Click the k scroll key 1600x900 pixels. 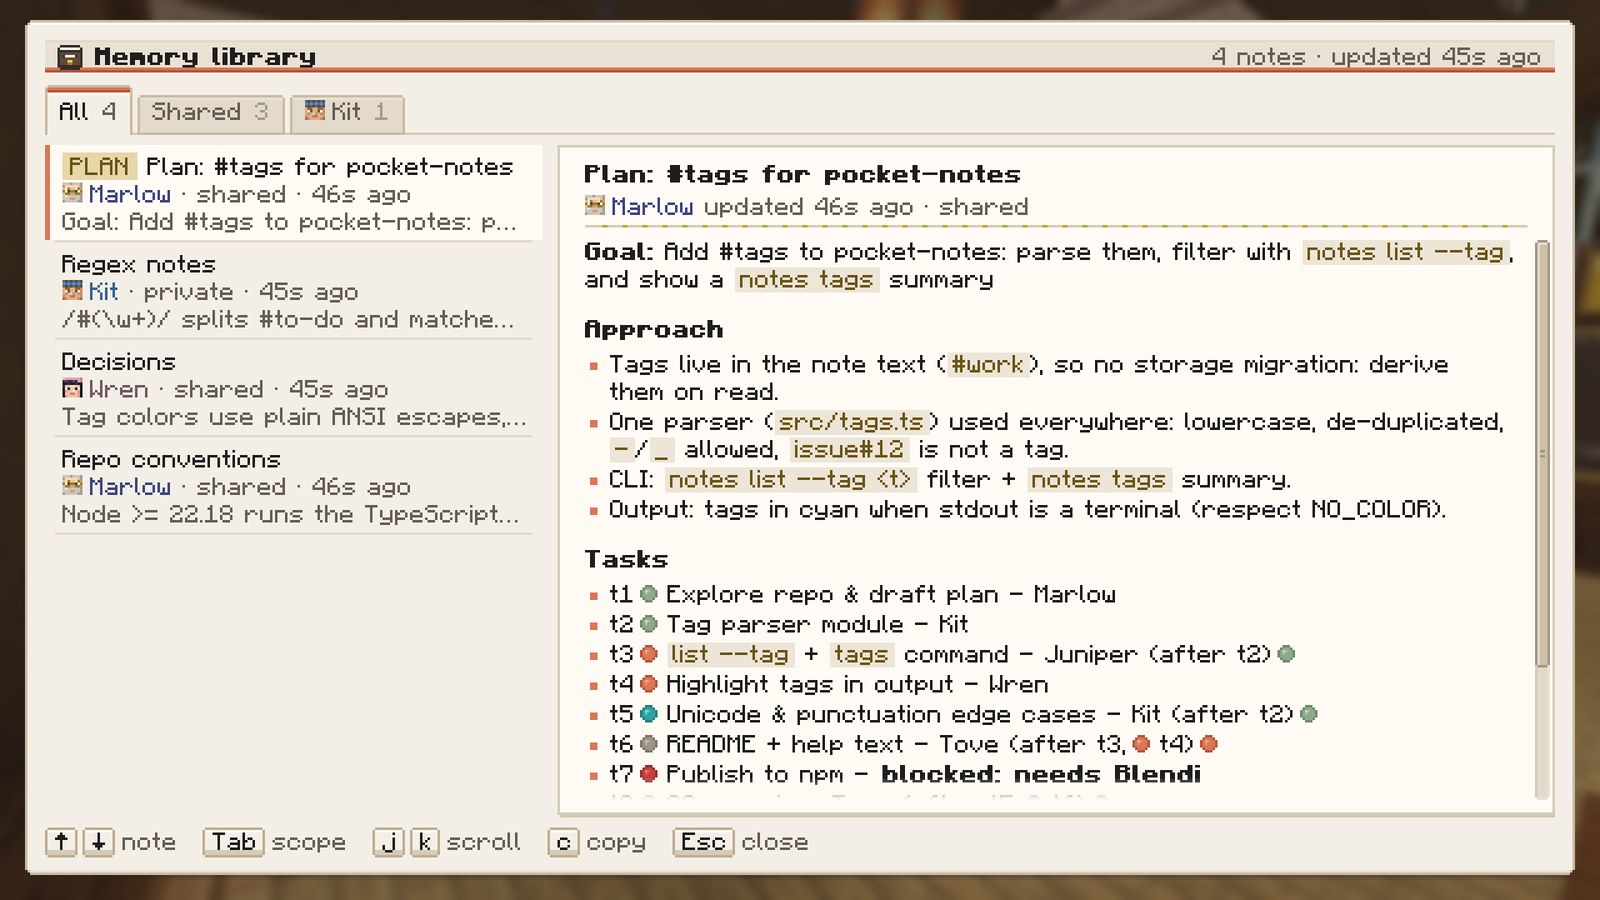click(425, 842)
